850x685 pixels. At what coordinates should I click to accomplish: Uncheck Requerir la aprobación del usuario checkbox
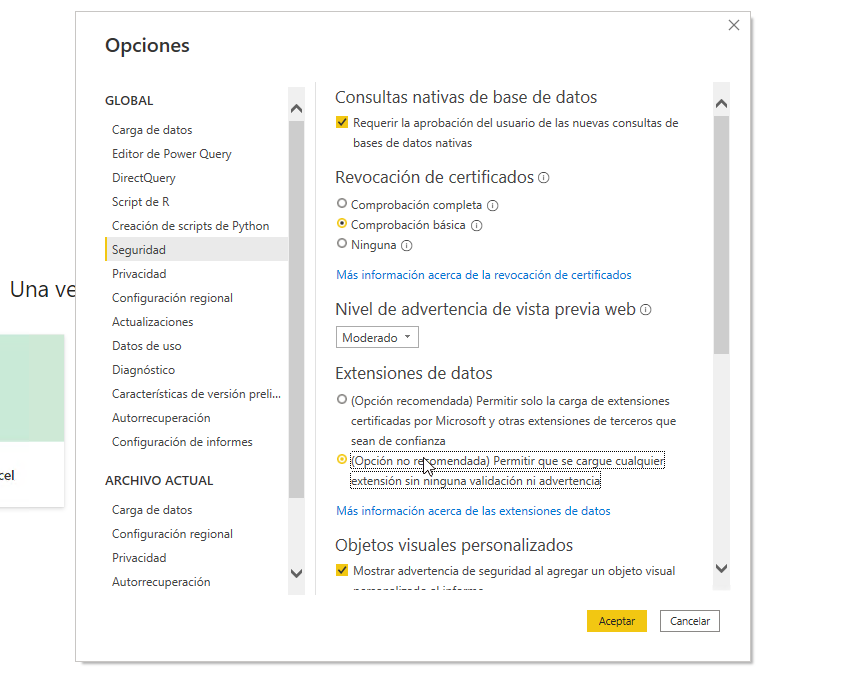point(342,123)
